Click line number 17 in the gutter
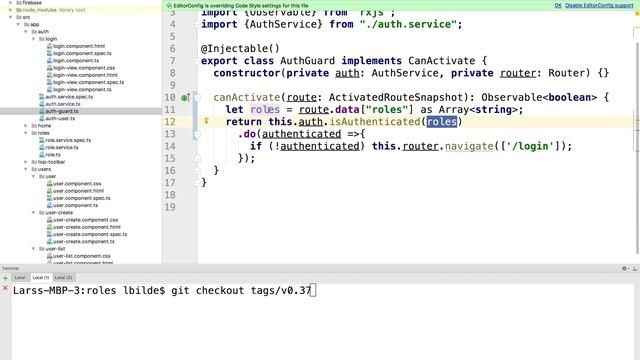Viewport: 640px width, 360px height. point(170,182)
